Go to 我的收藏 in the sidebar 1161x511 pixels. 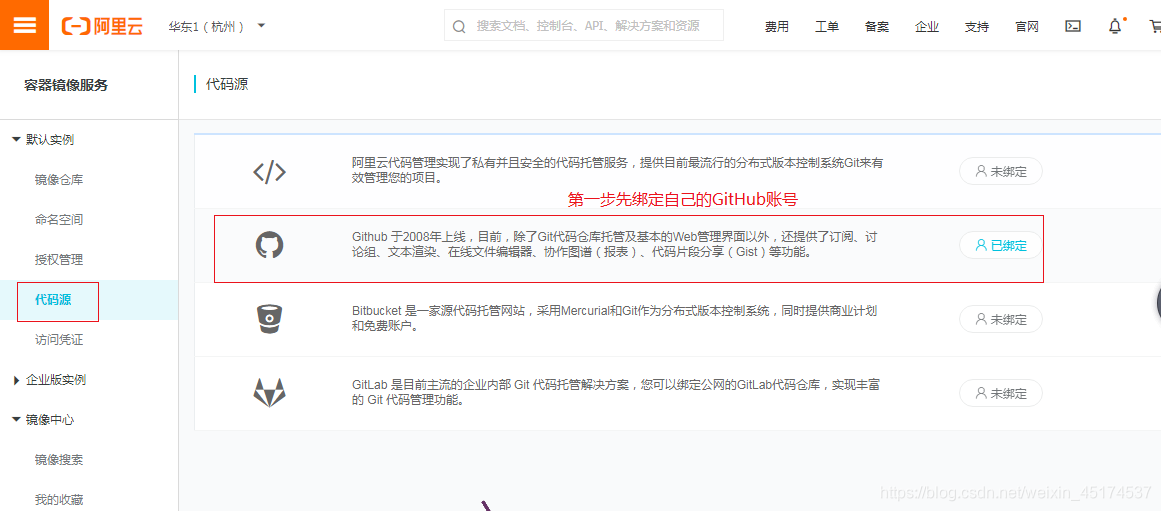point(58,499)
